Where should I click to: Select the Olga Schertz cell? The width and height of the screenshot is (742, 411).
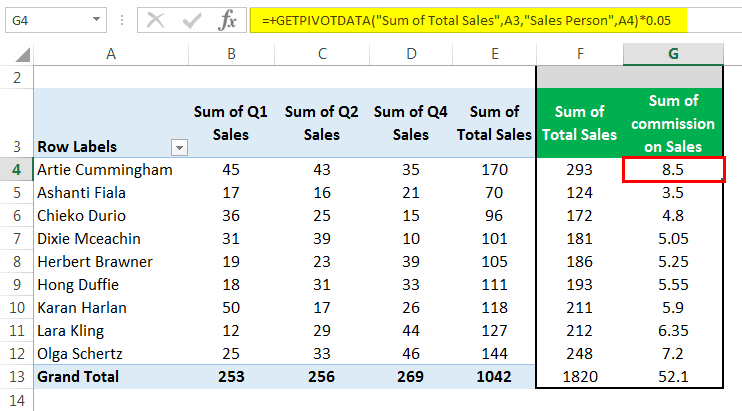(111, 354)
